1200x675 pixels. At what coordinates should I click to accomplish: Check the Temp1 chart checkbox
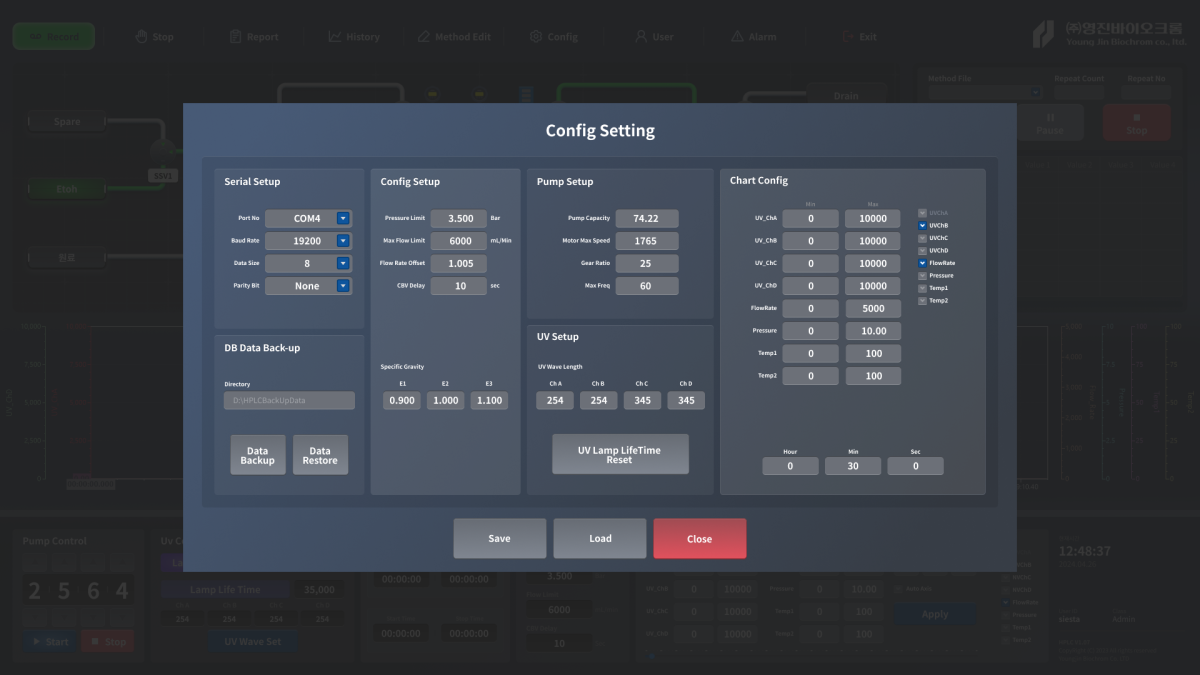tap(922, 288)
